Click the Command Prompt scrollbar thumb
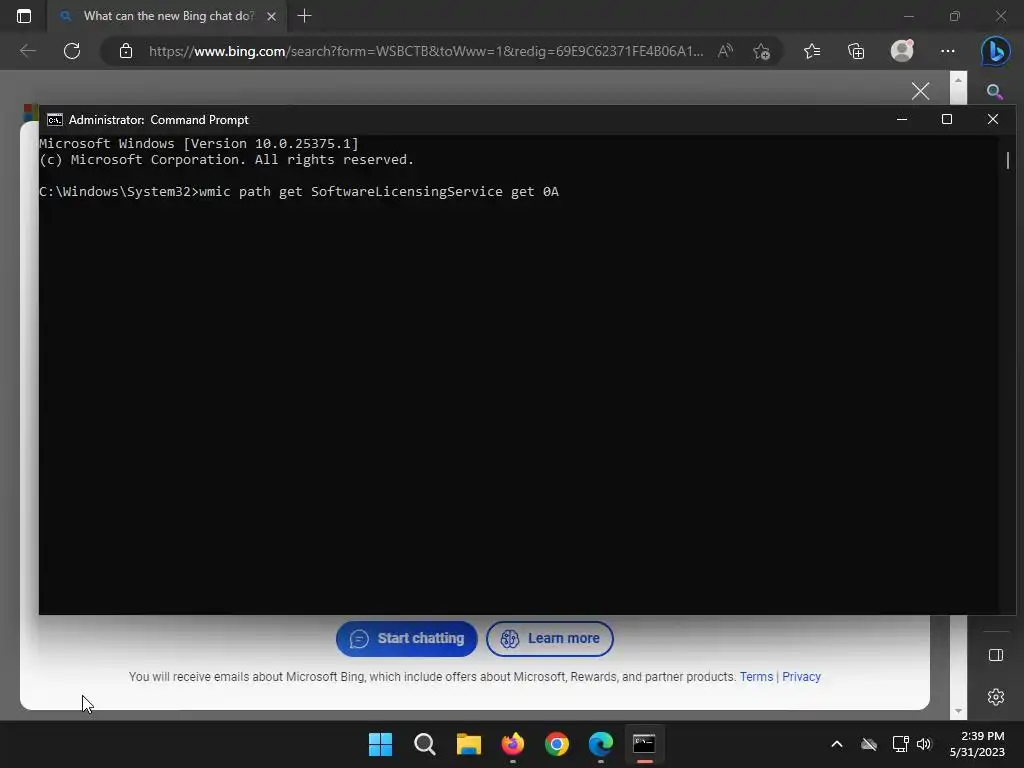Image resolution: width=1024 pixels, height=768 pixels. tap(1008, 160)
